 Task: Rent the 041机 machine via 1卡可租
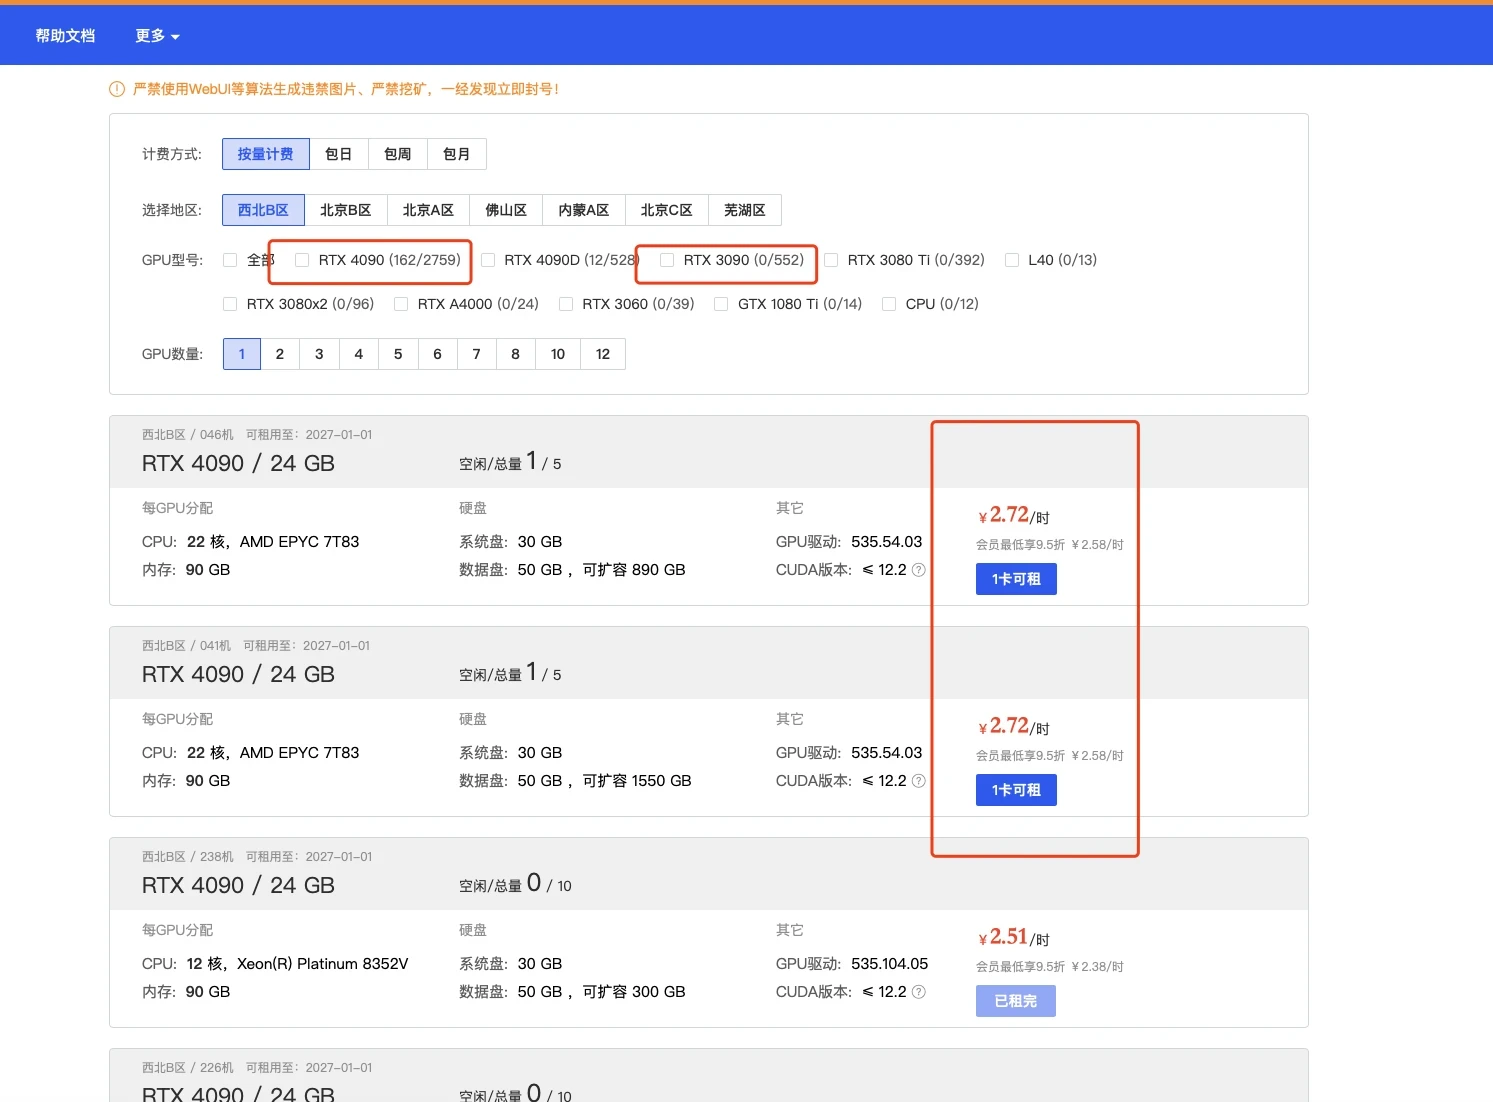(x=1016, y=790)
